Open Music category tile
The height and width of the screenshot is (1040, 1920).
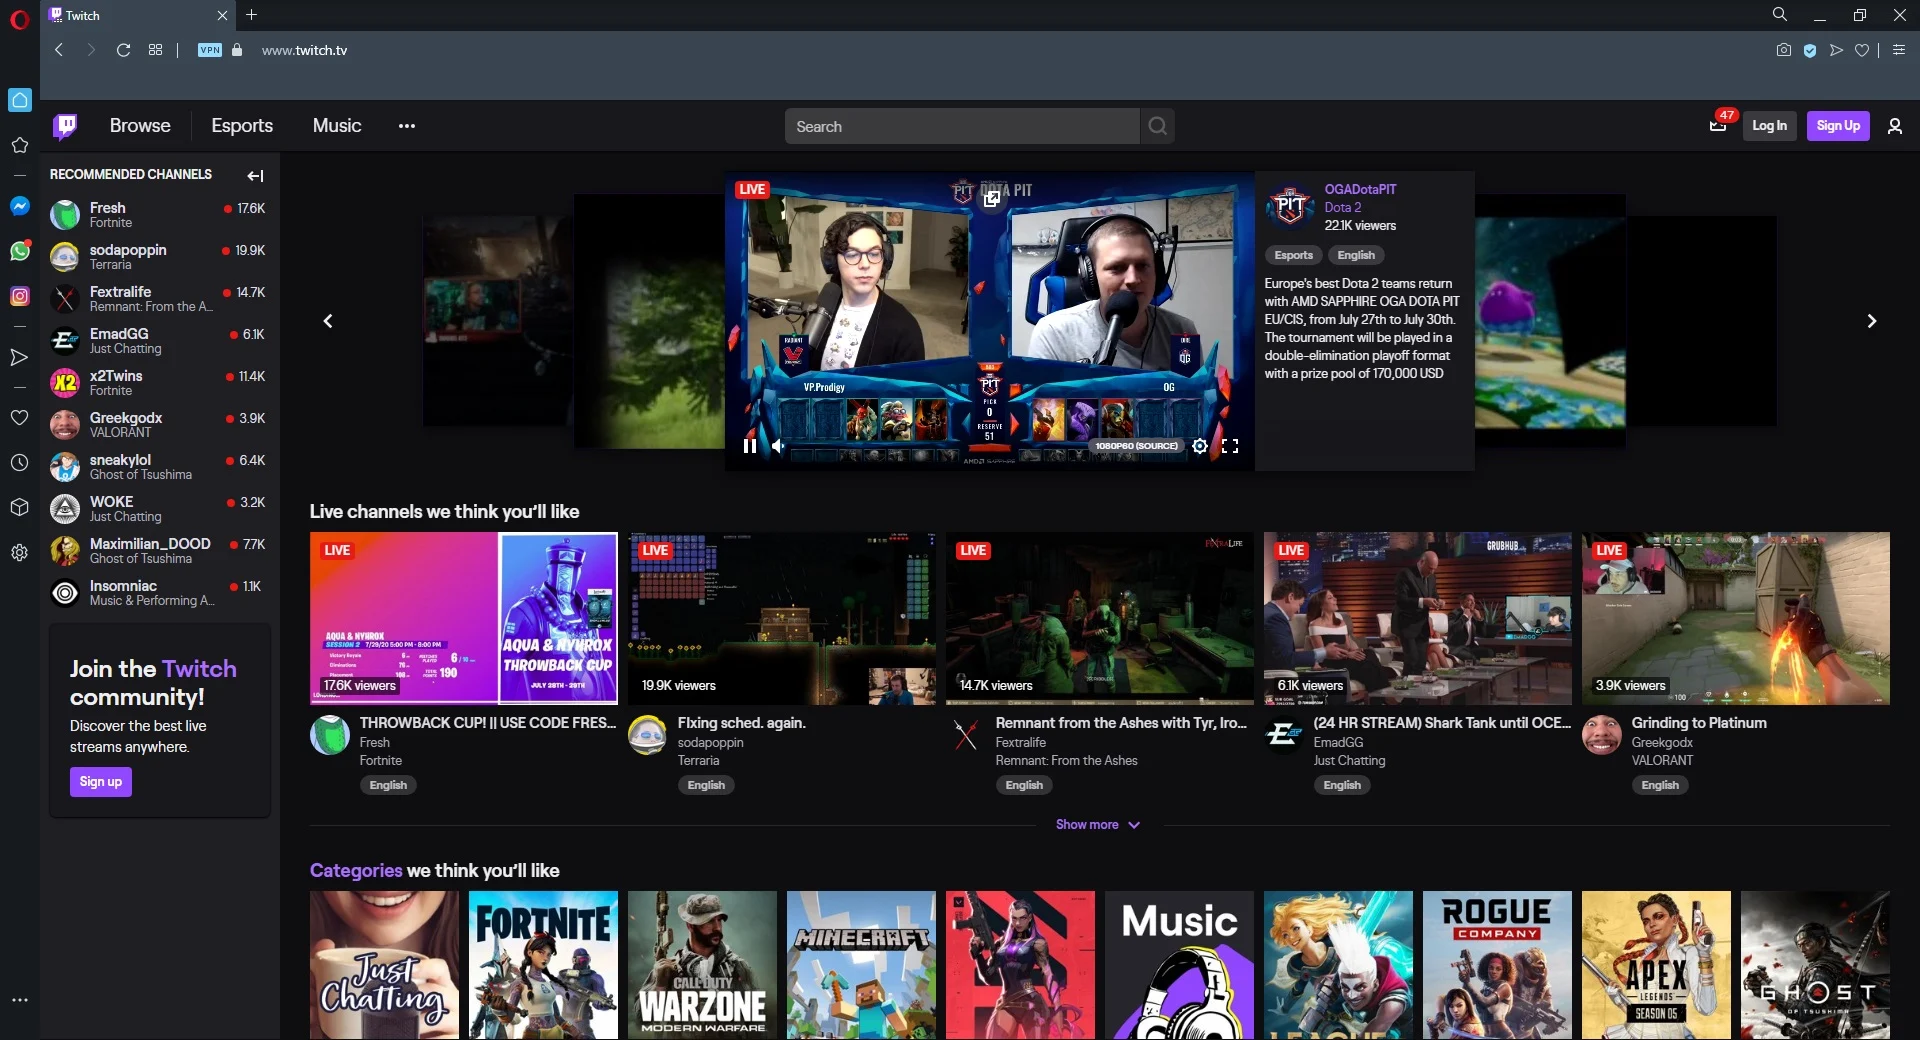click(1179, 965)
